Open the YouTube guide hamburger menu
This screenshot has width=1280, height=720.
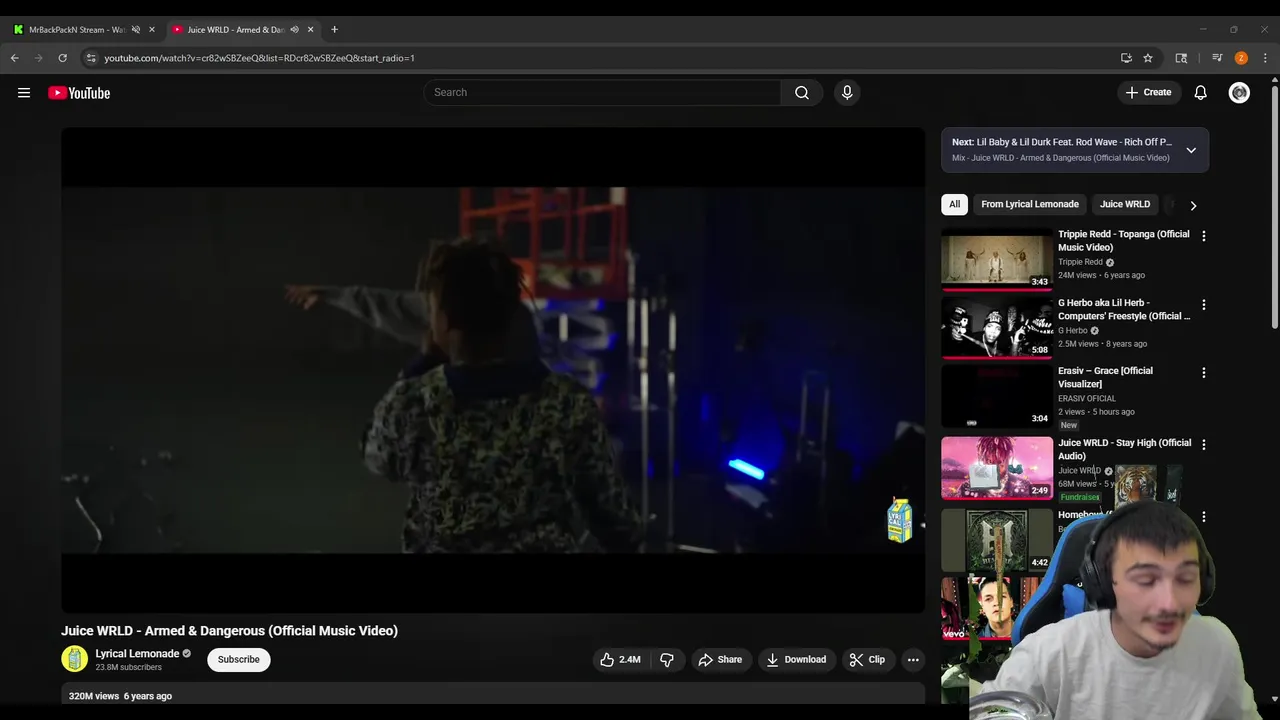pyautogui.click(x=24, y=93)
